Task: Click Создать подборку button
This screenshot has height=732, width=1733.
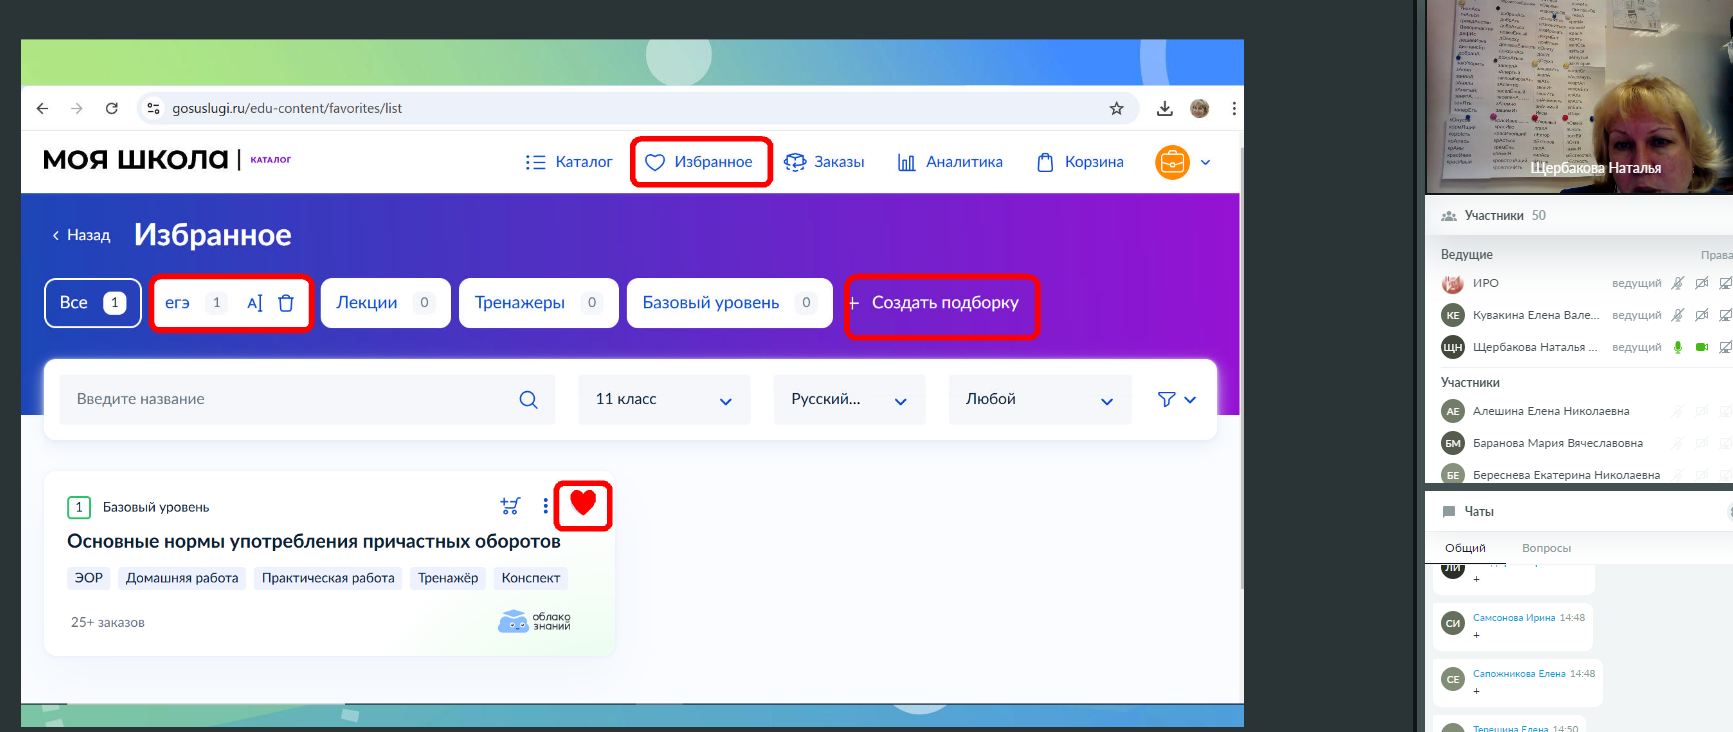Action: pyautogui.click(x=943, y=303)
